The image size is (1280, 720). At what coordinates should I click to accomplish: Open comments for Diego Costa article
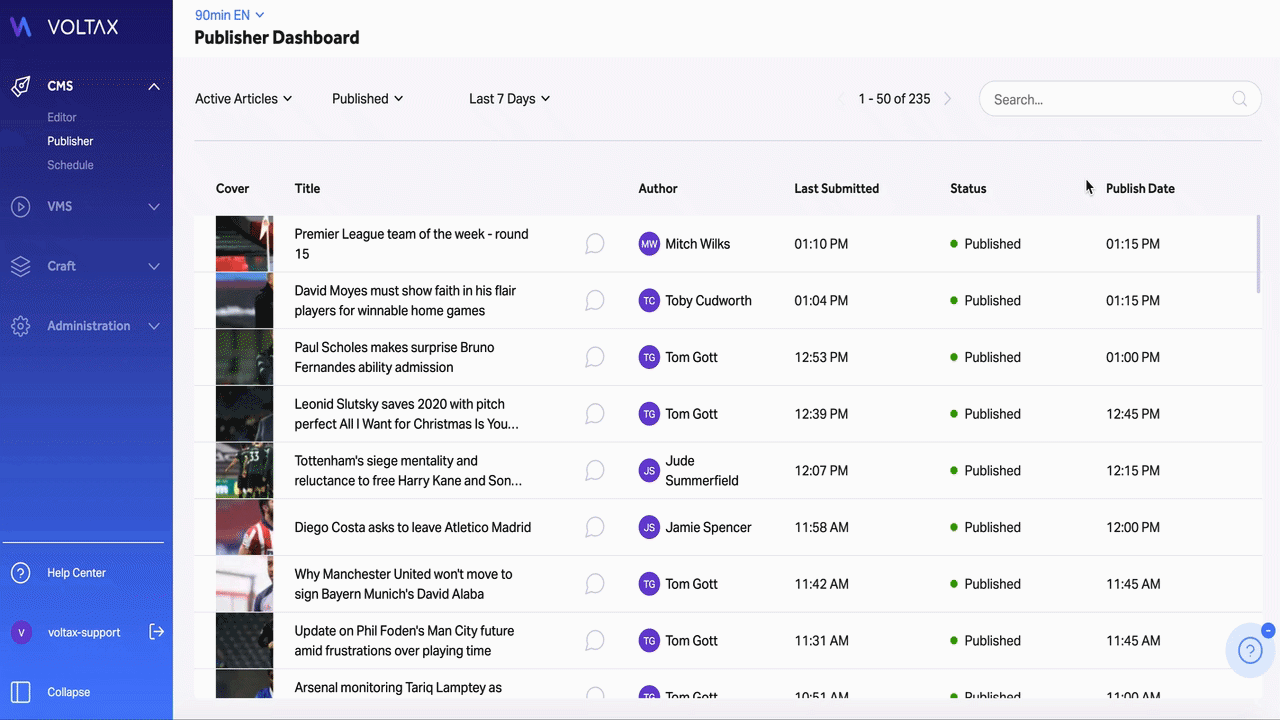(595, 527)
